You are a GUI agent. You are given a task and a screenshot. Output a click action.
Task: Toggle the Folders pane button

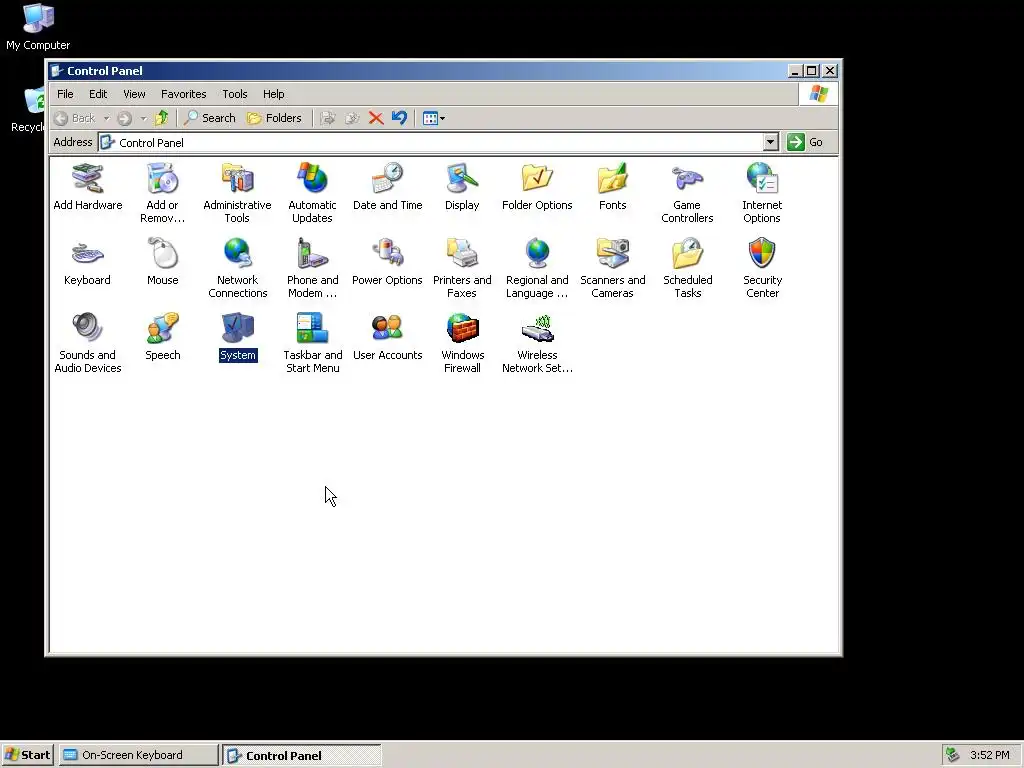(274, 118)
